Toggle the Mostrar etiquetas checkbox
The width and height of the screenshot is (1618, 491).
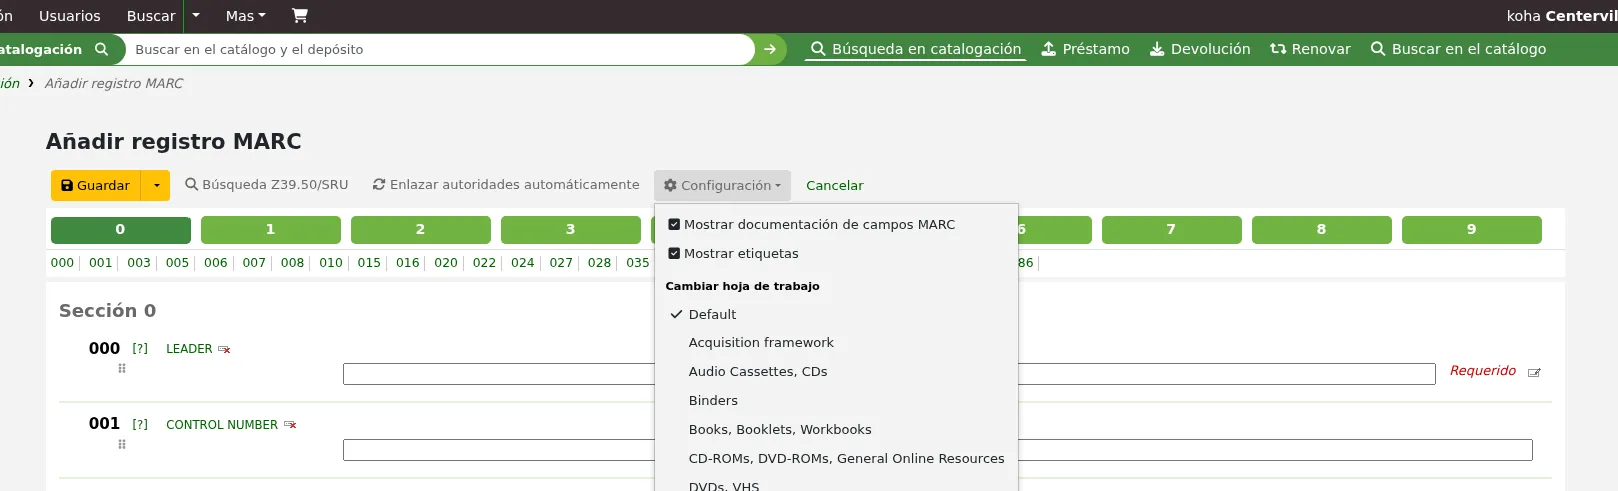(x=674, y=253)
